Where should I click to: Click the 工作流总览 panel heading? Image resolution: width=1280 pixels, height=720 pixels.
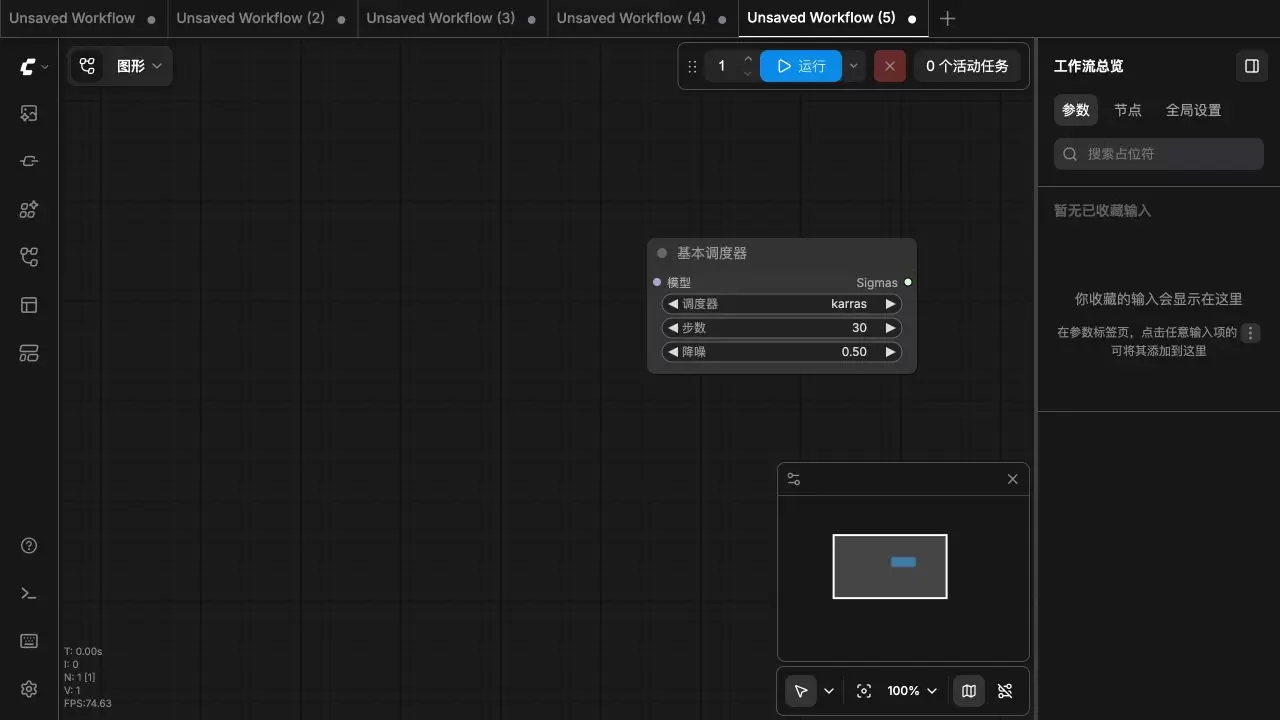click(1088, 66)
